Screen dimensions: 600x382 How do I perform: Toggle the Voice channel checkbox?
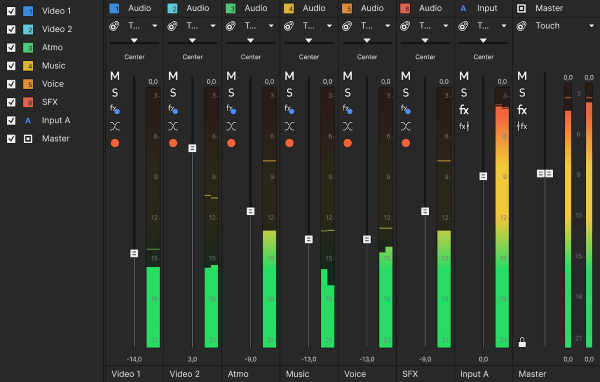click(x=11, y=84)
